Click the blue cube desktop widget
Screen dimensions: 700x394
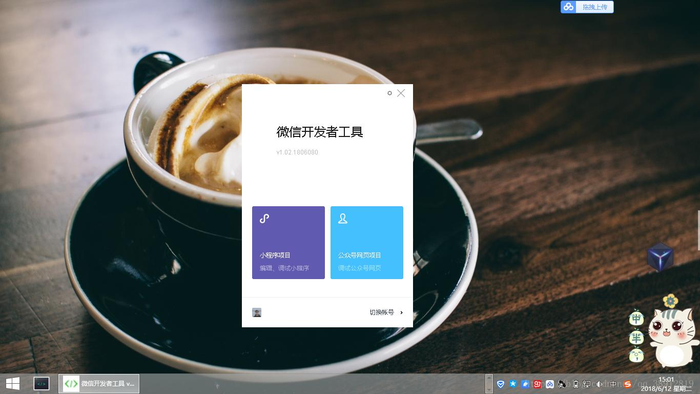(x=660, y=257)
